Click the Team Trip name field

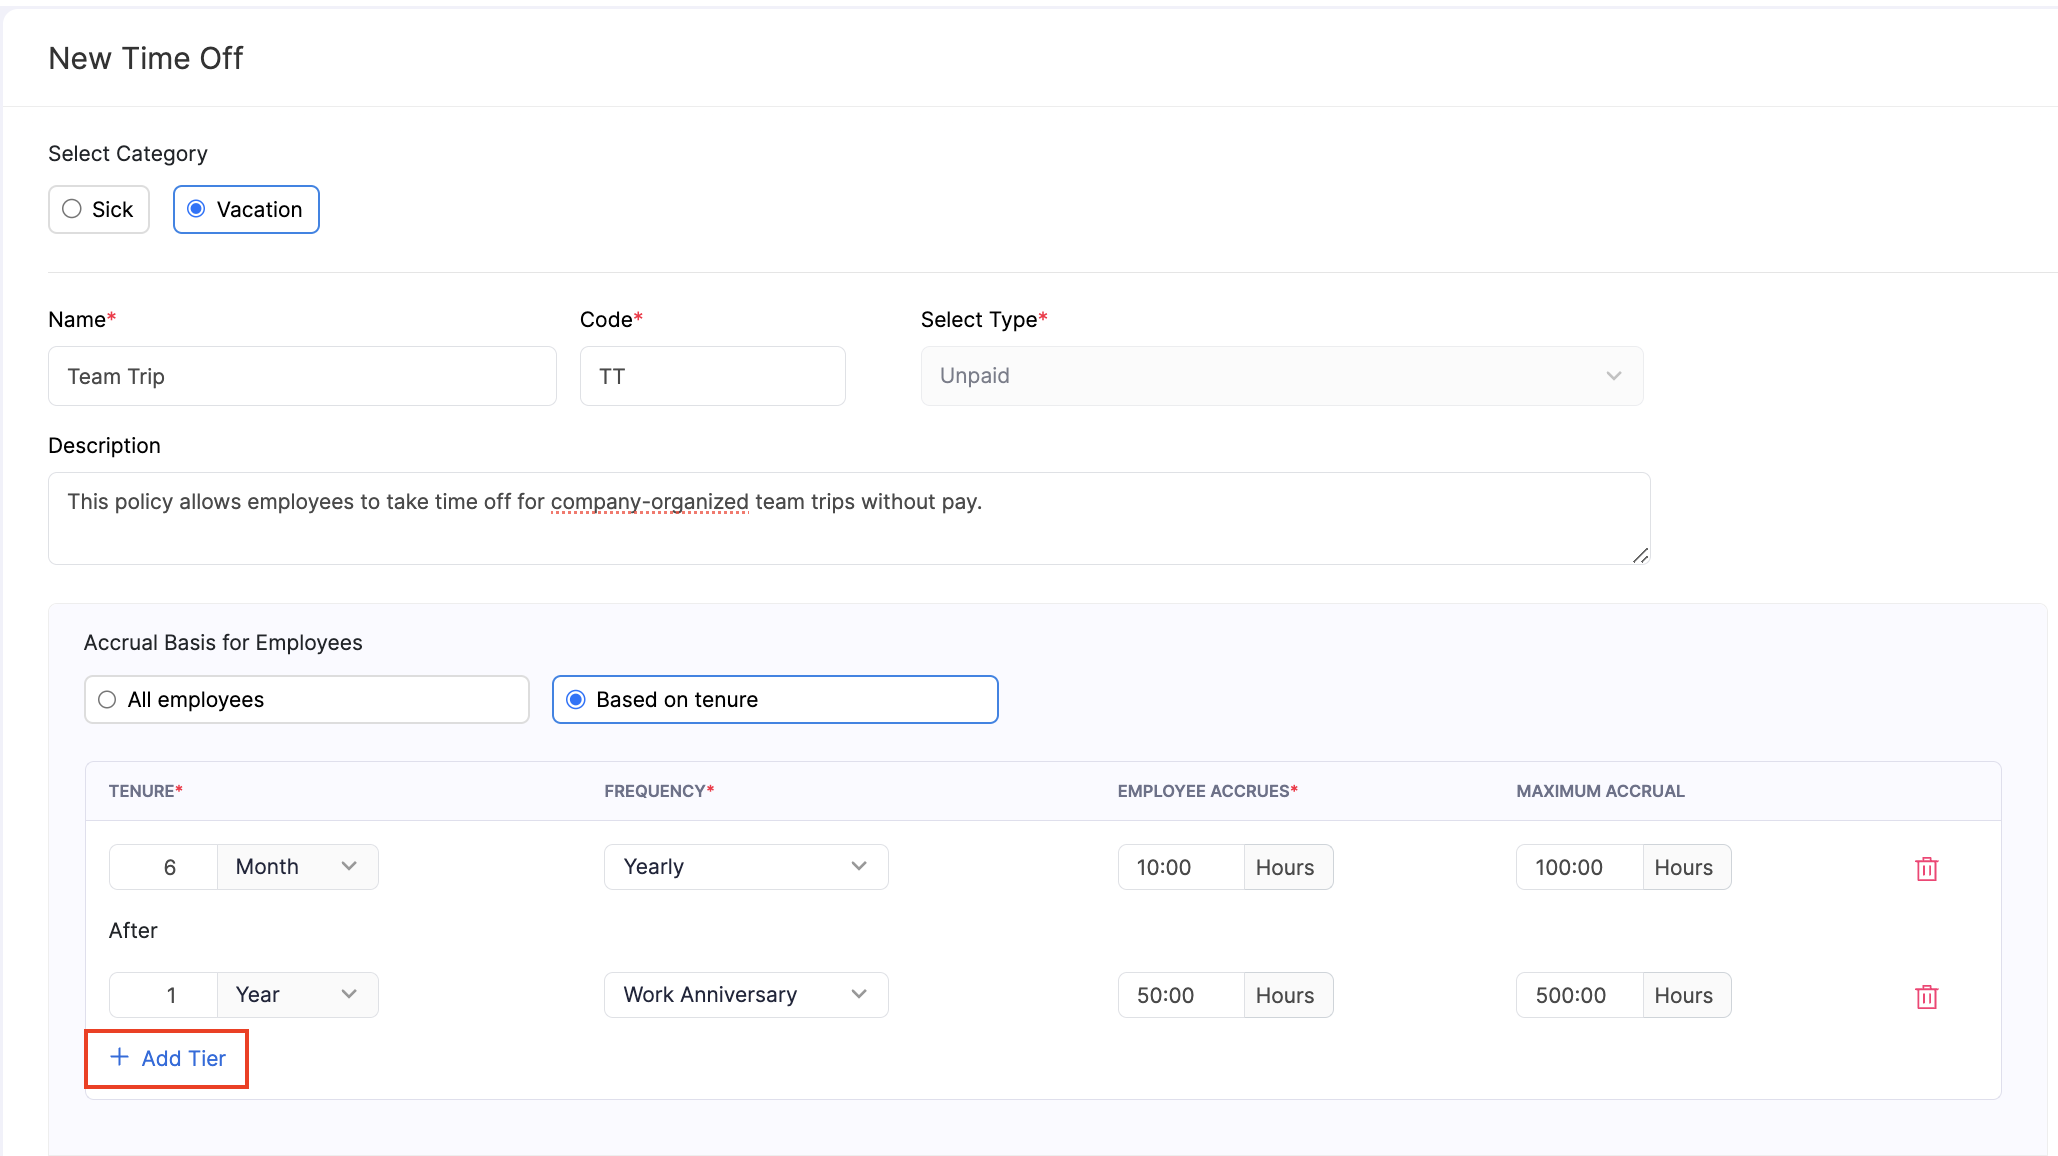[x=302, y=376]
